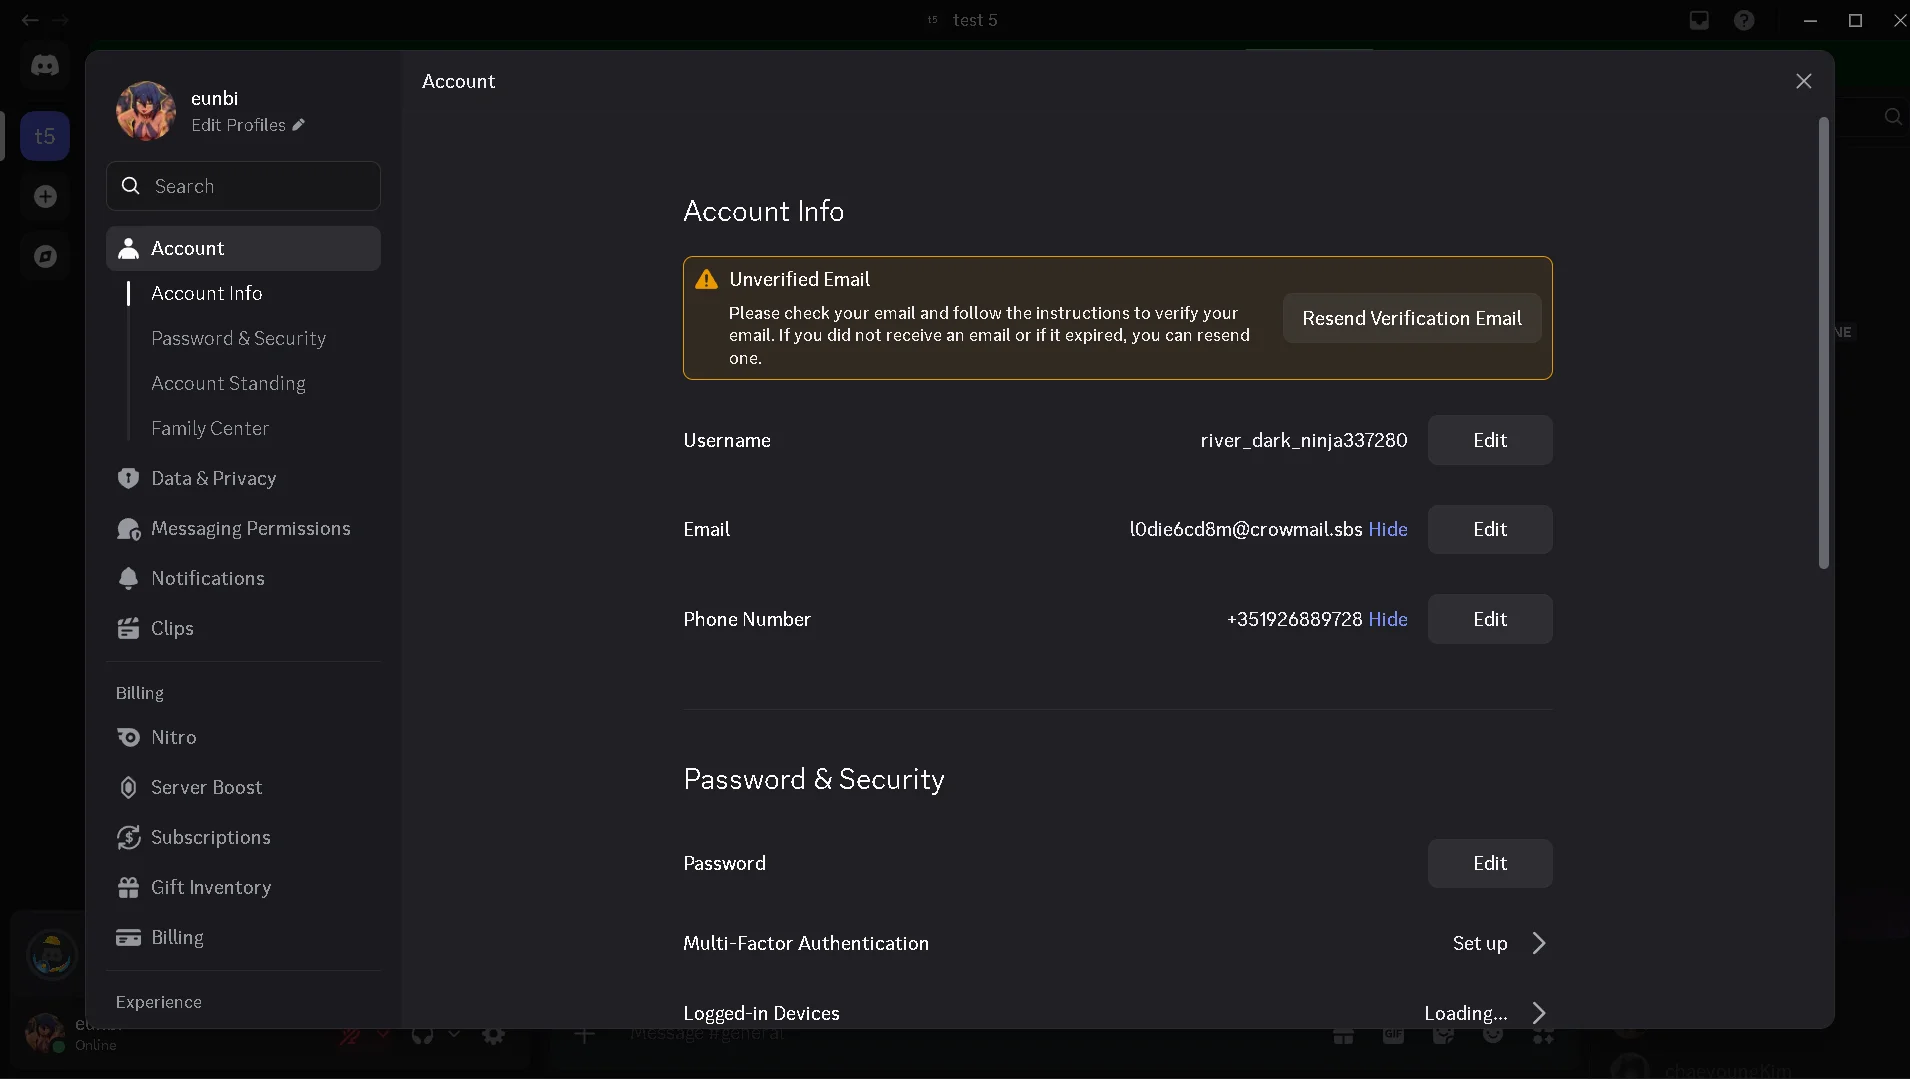Click into the settings Search field
The height and width of the screenshot is (1079, 1910).
pyautogui.click(x=243, y=186)
